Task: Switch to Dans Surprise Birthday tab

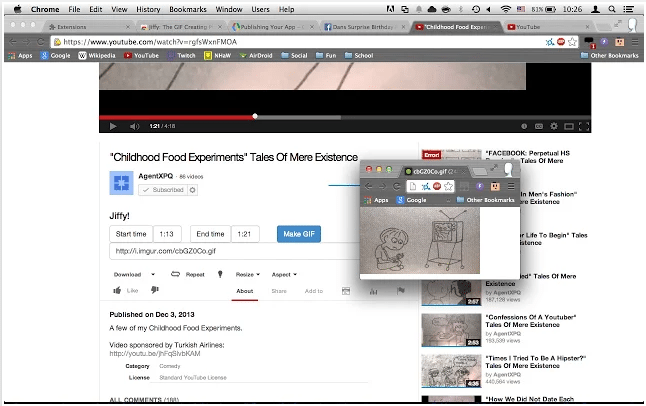Action: 364,27
